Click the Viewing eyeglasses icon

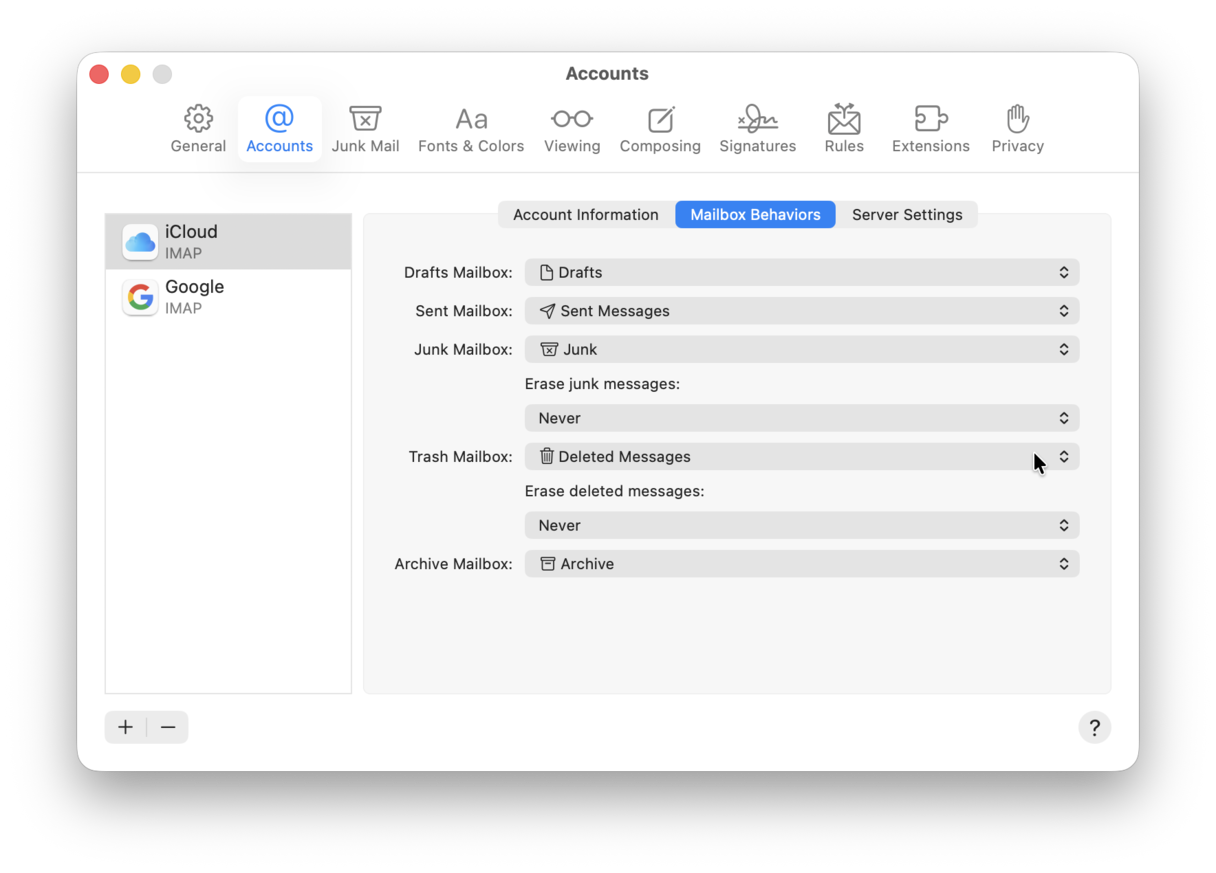571,128
